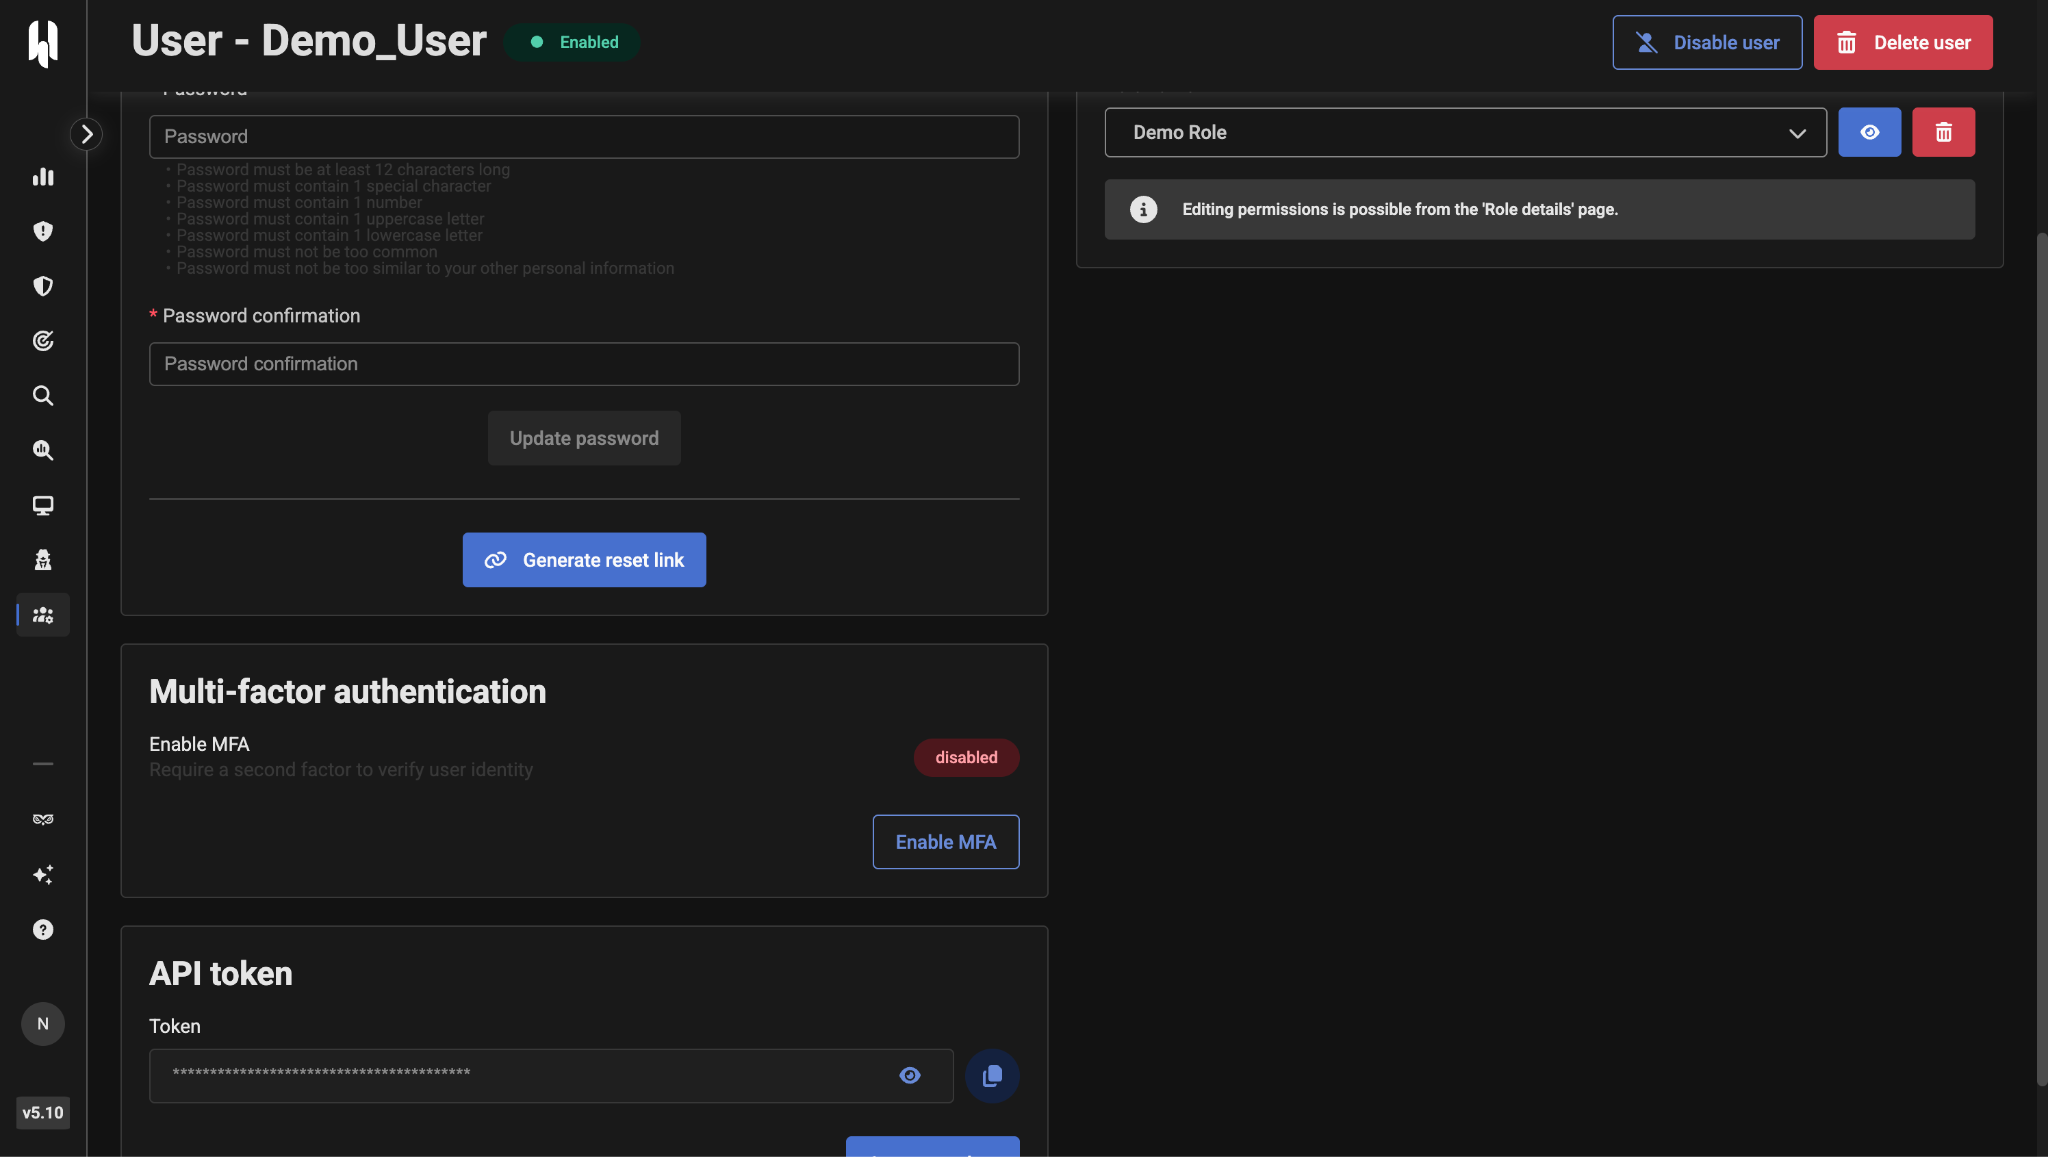The width and height of the screenshot is (2048, 1157).
Task: Open the shield alert icon in sidebar
Action: coord(43,231)
